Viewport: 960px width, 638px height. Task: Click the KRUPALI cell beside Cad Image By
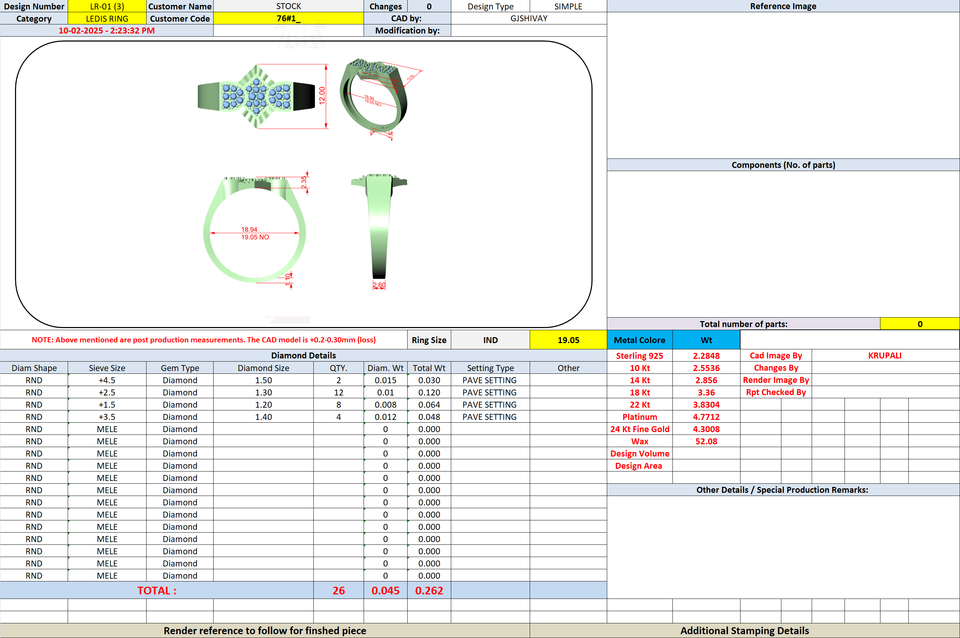click(x=885, y=356)
